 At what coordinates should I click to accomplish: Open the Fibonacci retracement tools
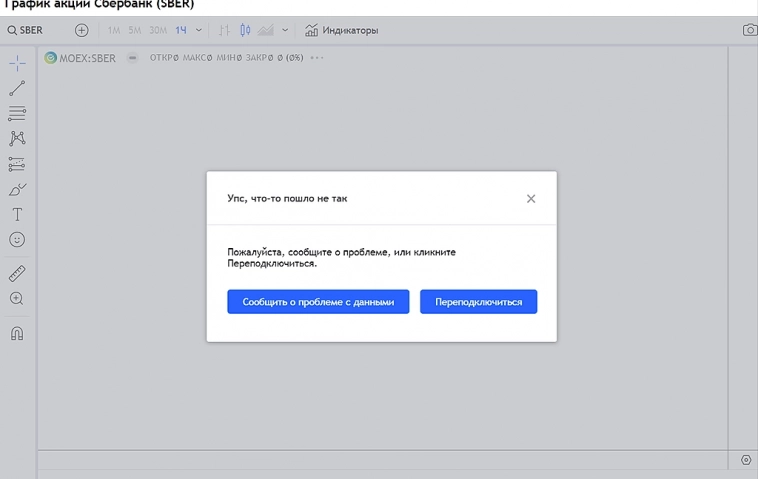(17, 114)
